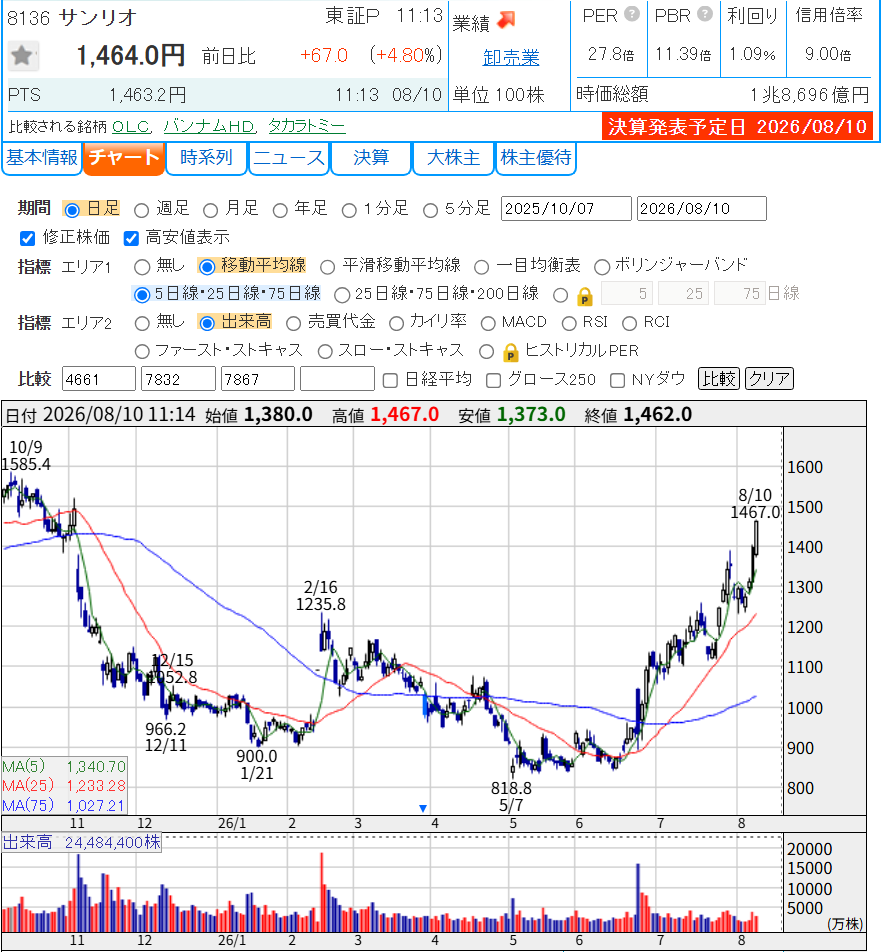Choose the 1分足 interval
Image resolution: width=888 pixels, height=952 pixels.
pos(348,211)
